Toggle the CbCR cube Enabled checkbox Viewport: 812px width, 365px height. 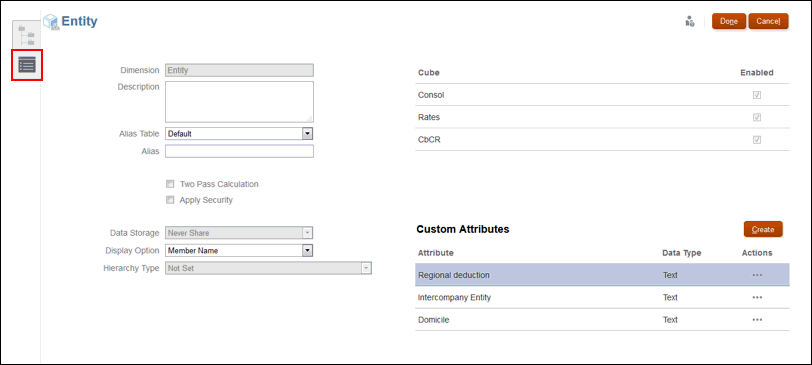[x=757, y=140]
